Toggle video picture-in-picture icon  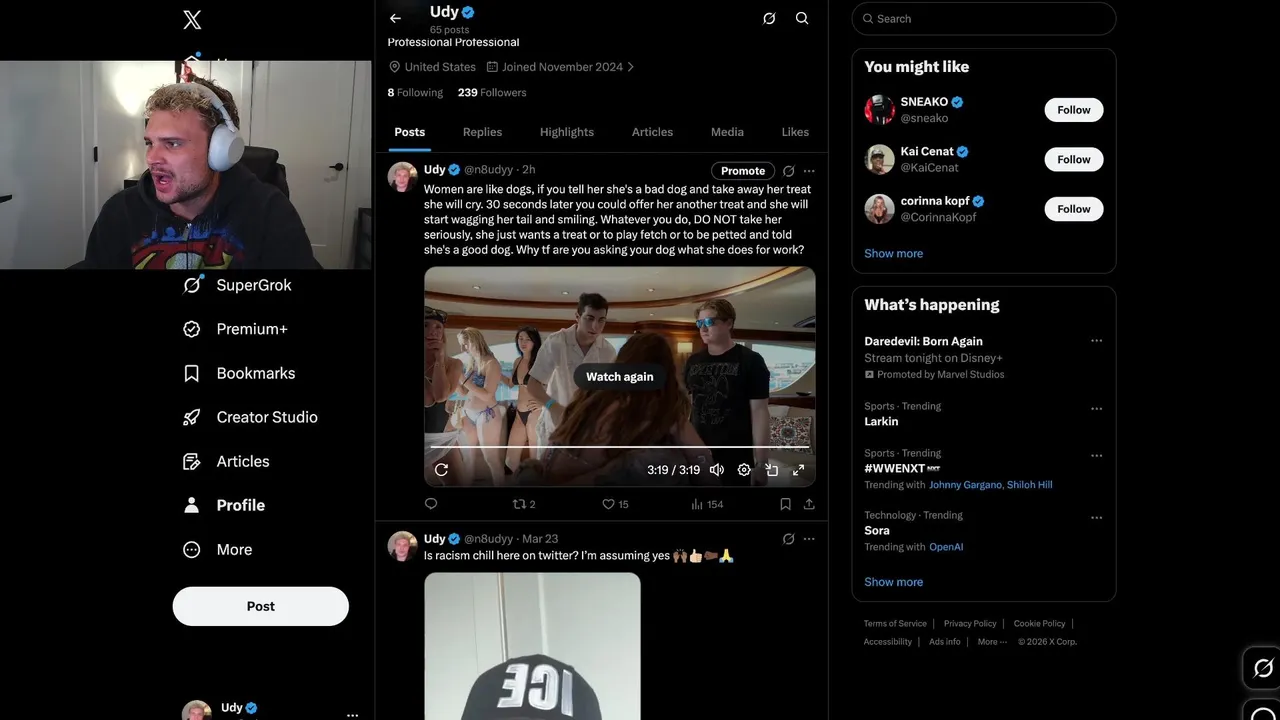(x=771, y=470)
